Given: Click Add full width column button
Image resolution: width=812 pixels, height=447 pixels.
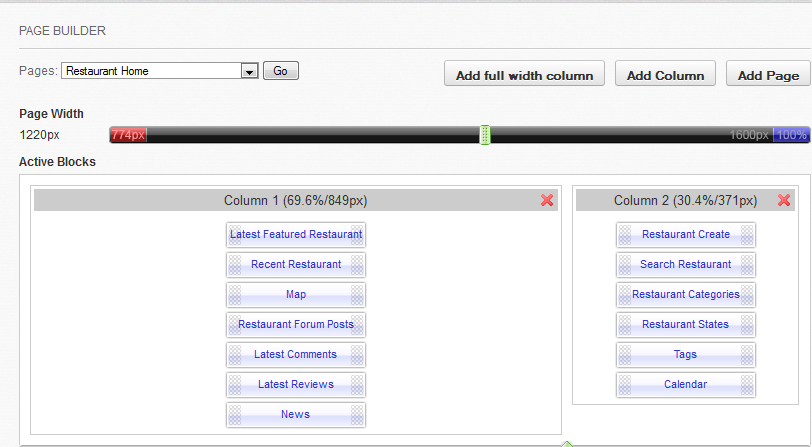Looking at the screenshot, I should tap(524, 75).
